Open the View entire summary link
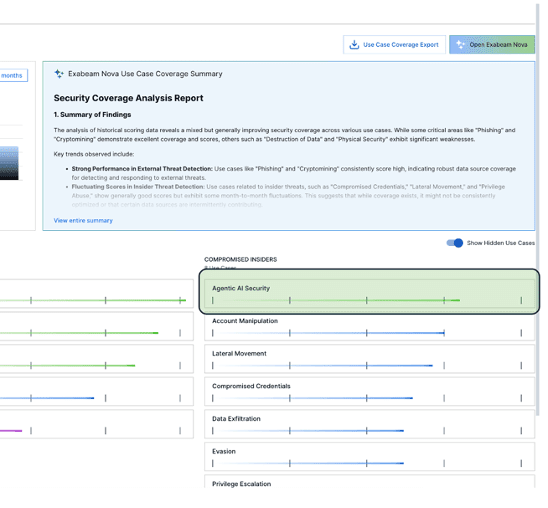 (83, 220)
